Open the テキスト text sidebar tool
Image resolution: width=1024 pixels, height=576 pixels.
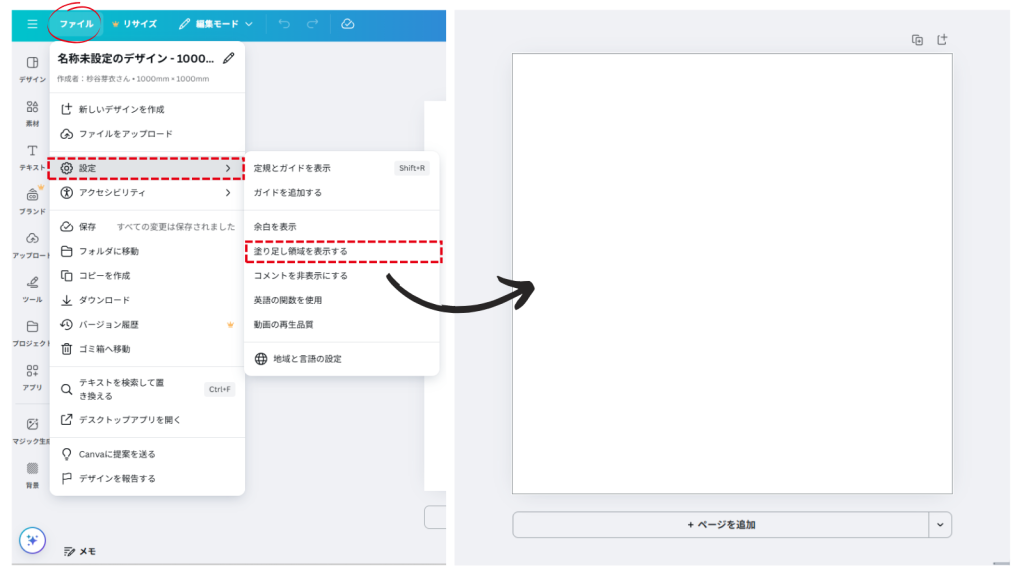tap(32, 157)
